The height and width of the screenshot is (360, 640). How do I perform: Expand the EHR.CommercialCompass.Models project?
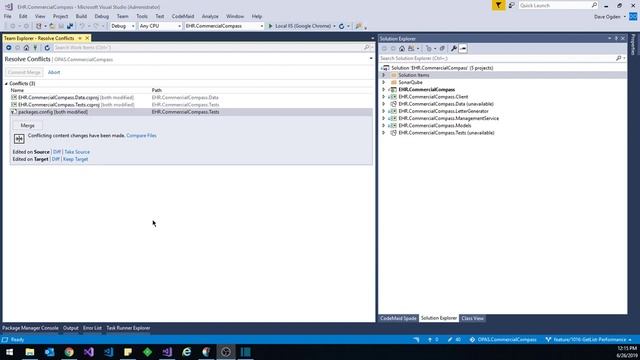click(383, 126)
